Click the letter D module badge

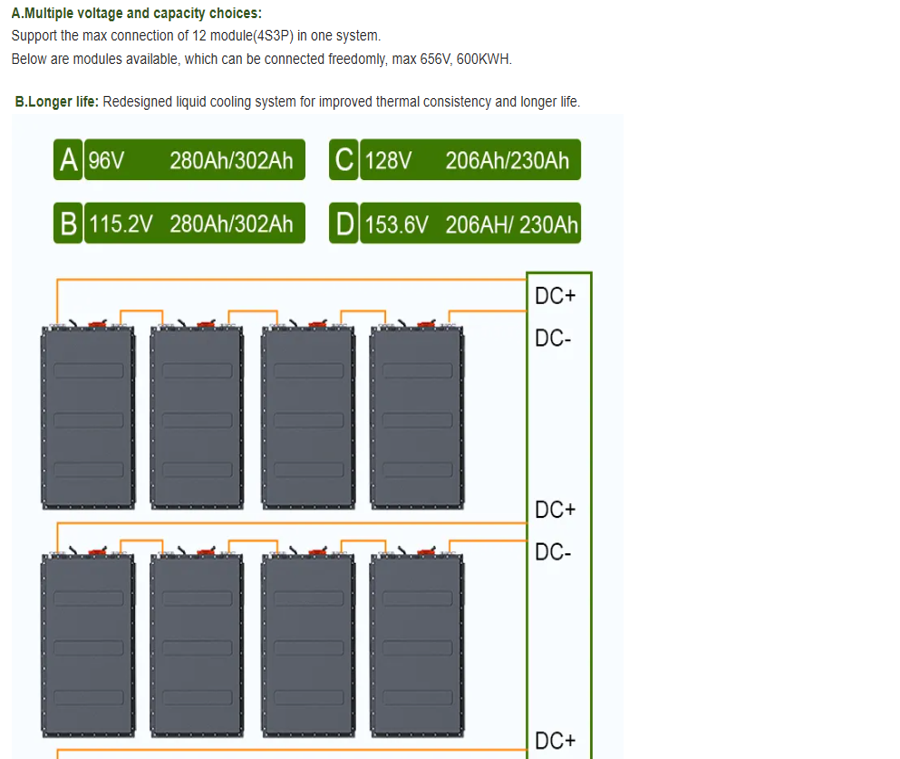pyautogui.click(x=344, y=223)
